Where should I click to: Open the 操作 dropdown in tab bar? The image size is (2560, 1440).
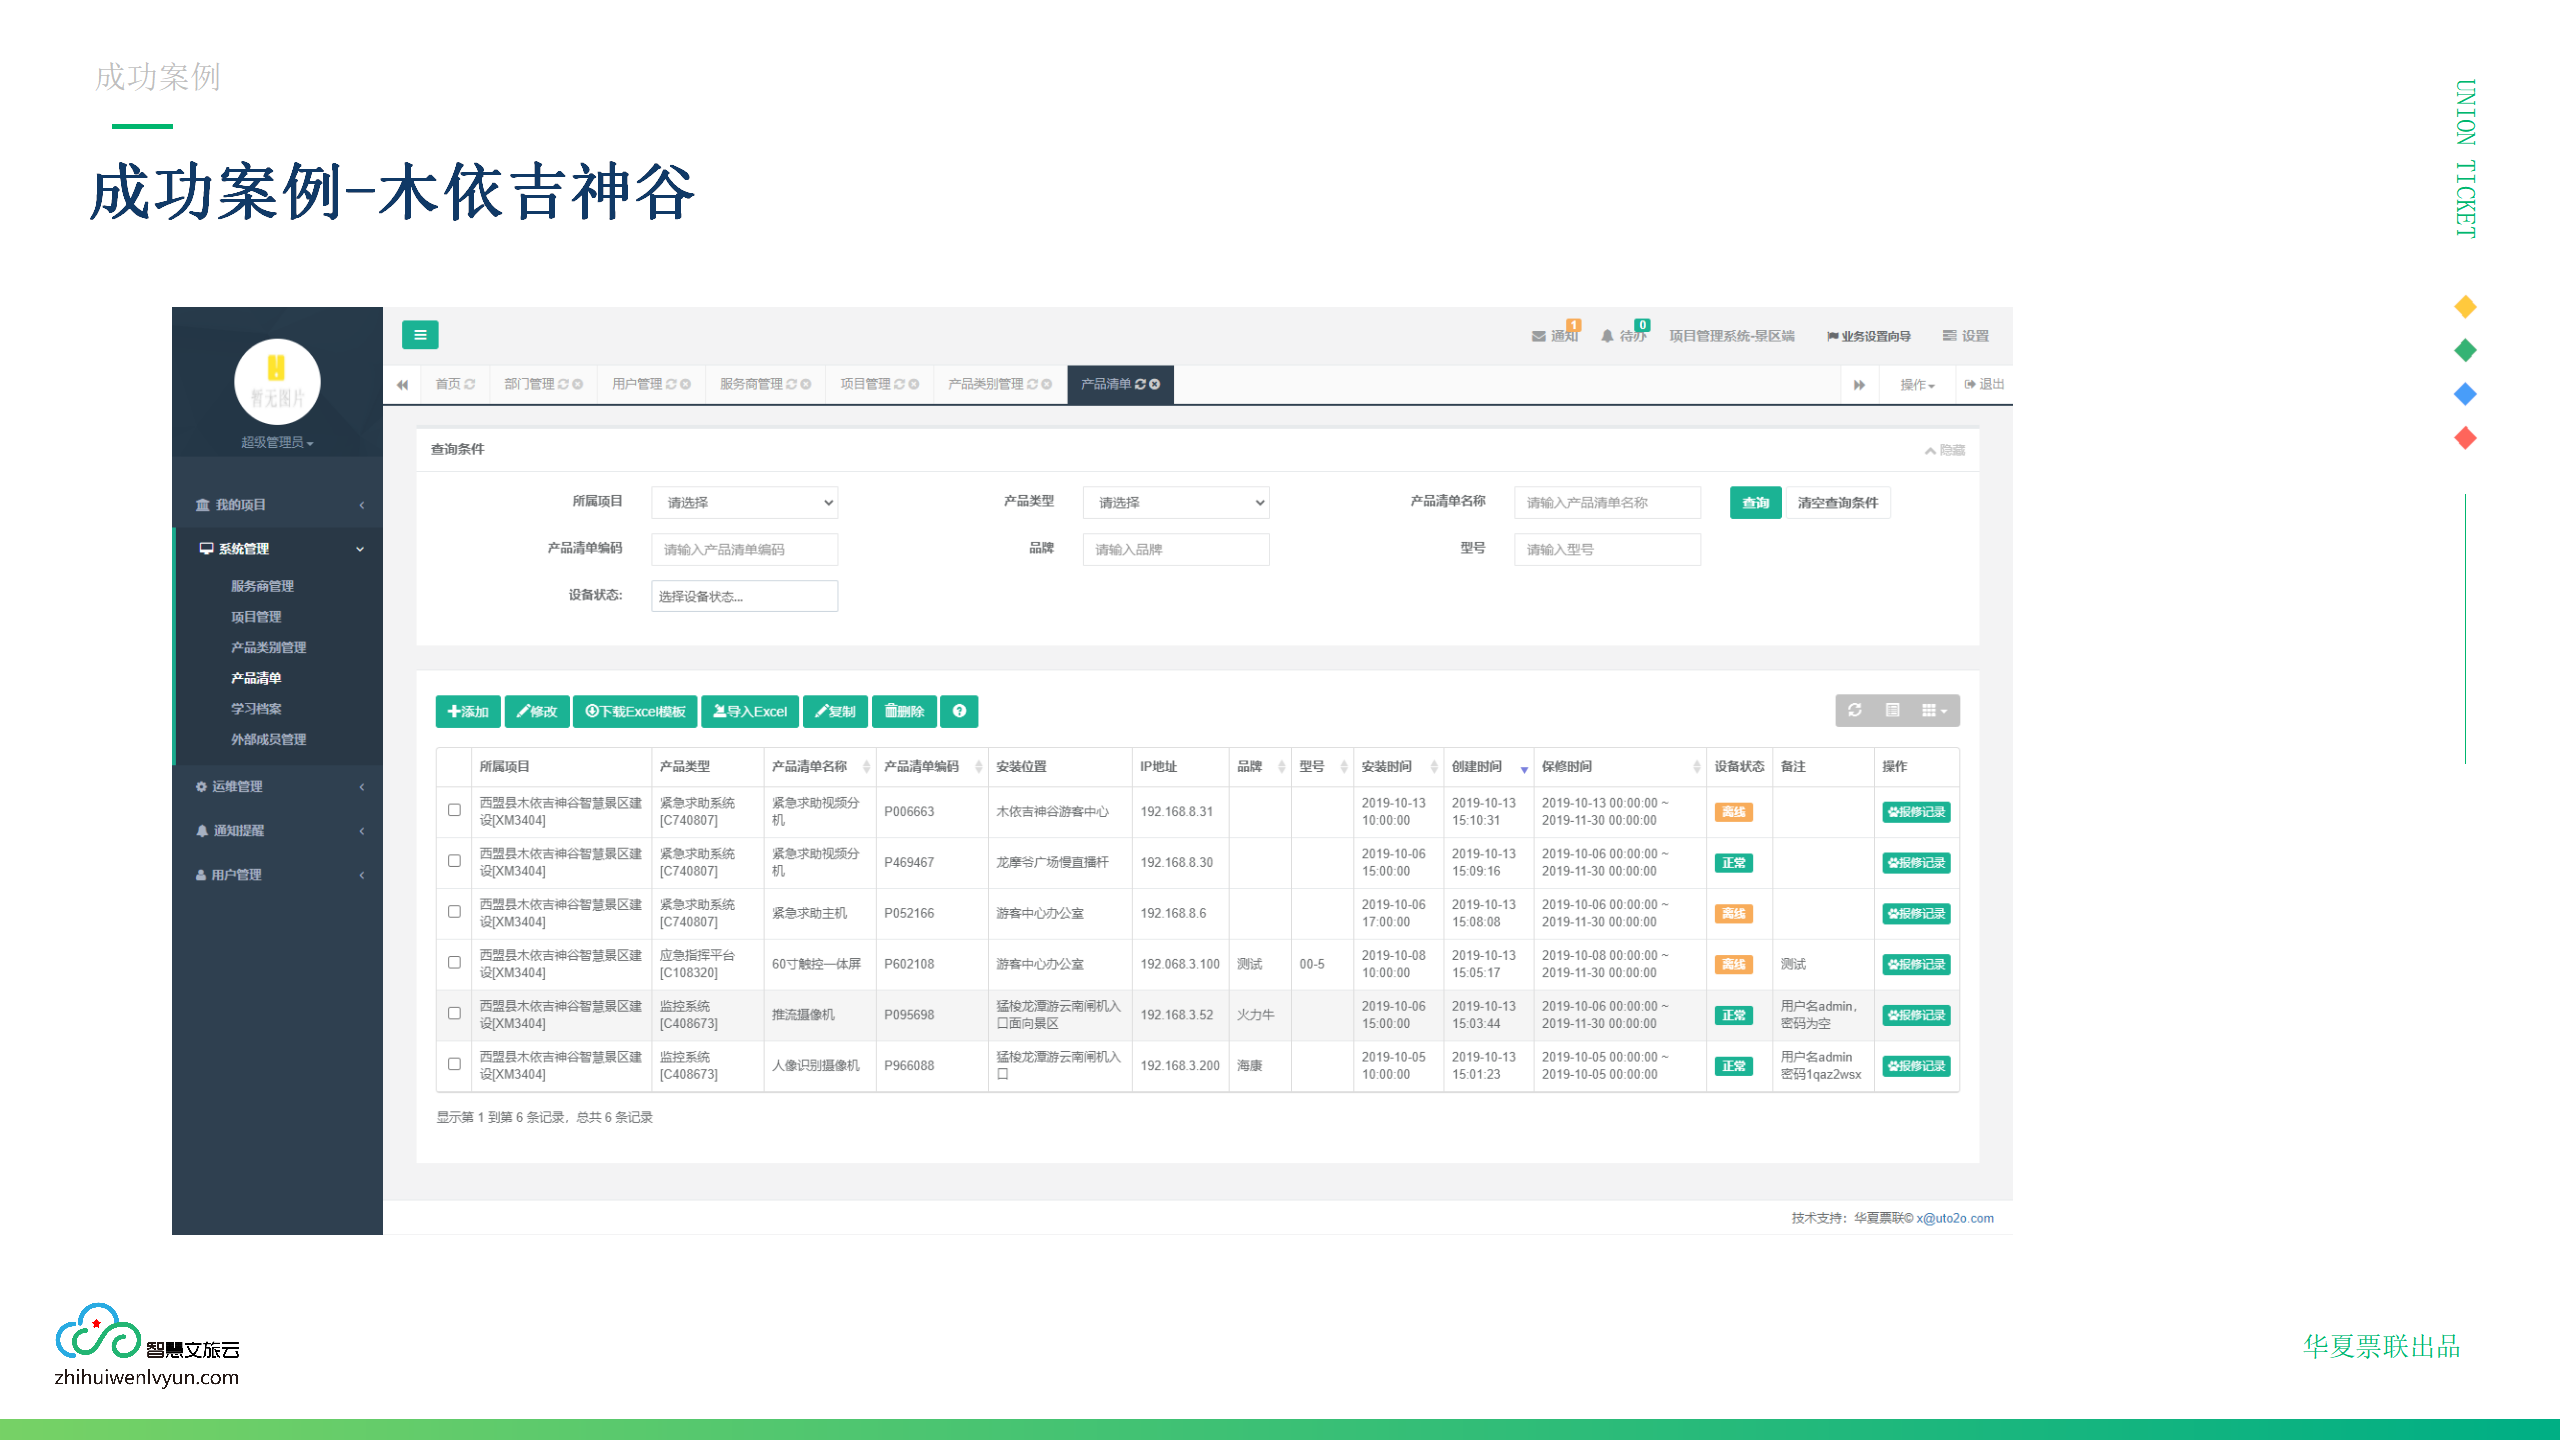[1917, 385]
